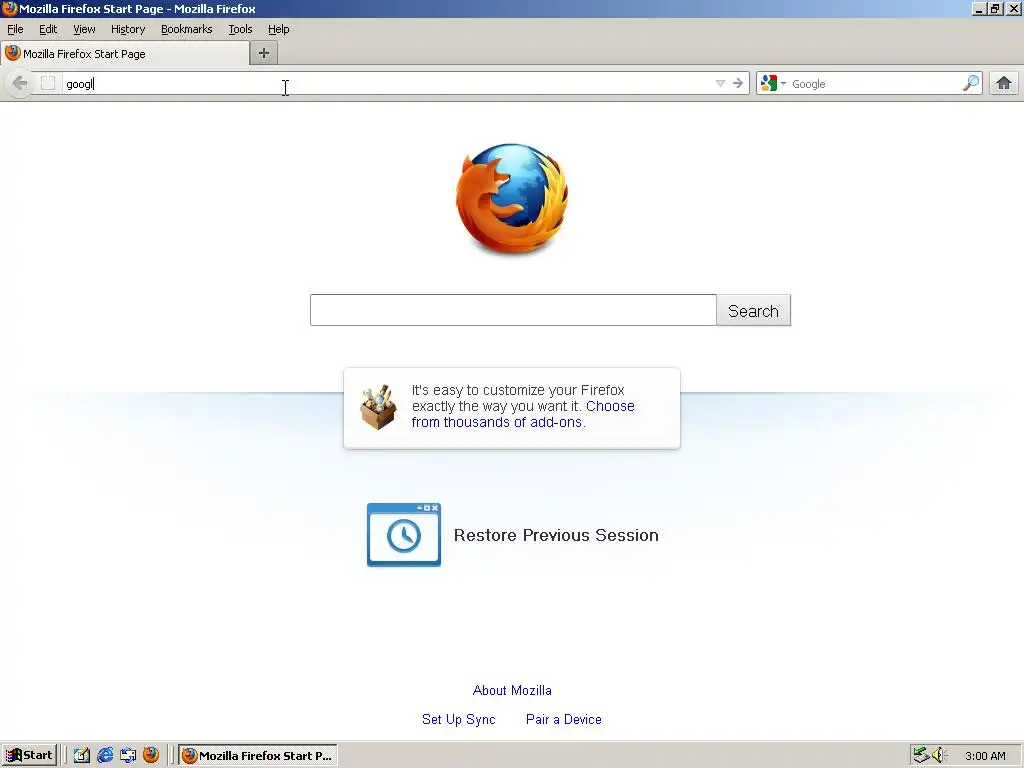Open the Help menu
This screenshot has width=1024, height=768.
coord(278,29)
